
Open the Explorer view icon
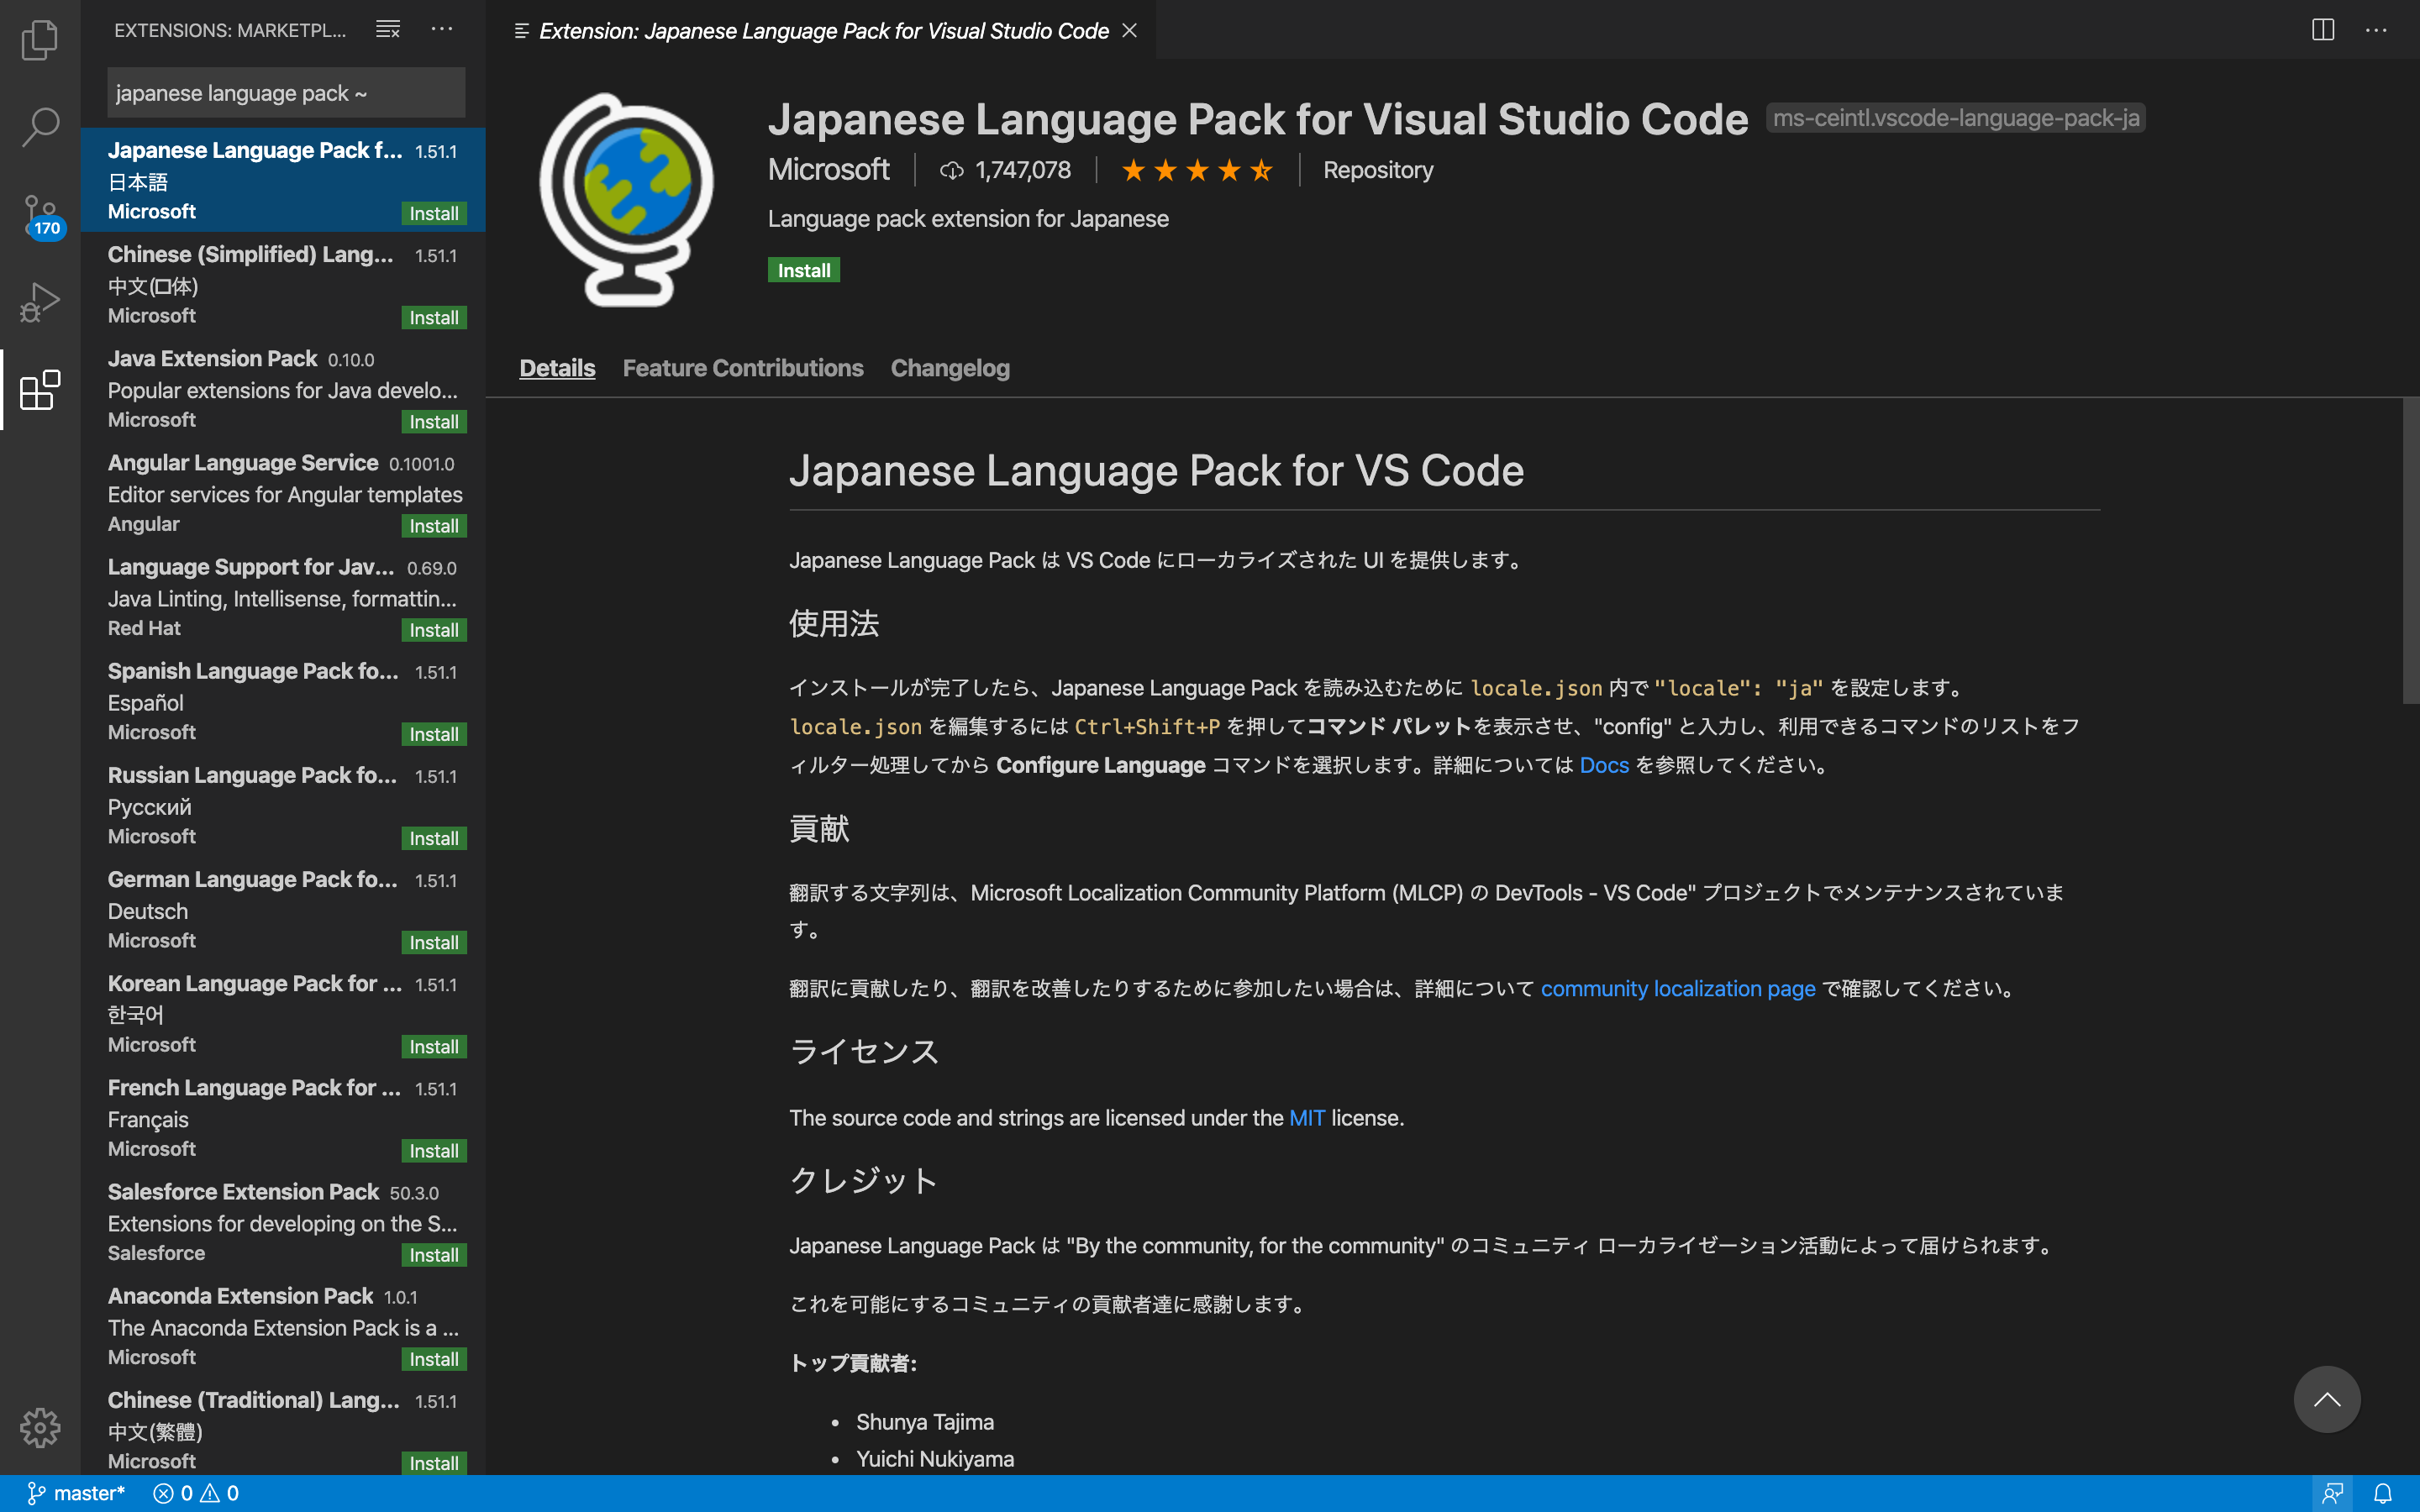click(x=40, y=40)
